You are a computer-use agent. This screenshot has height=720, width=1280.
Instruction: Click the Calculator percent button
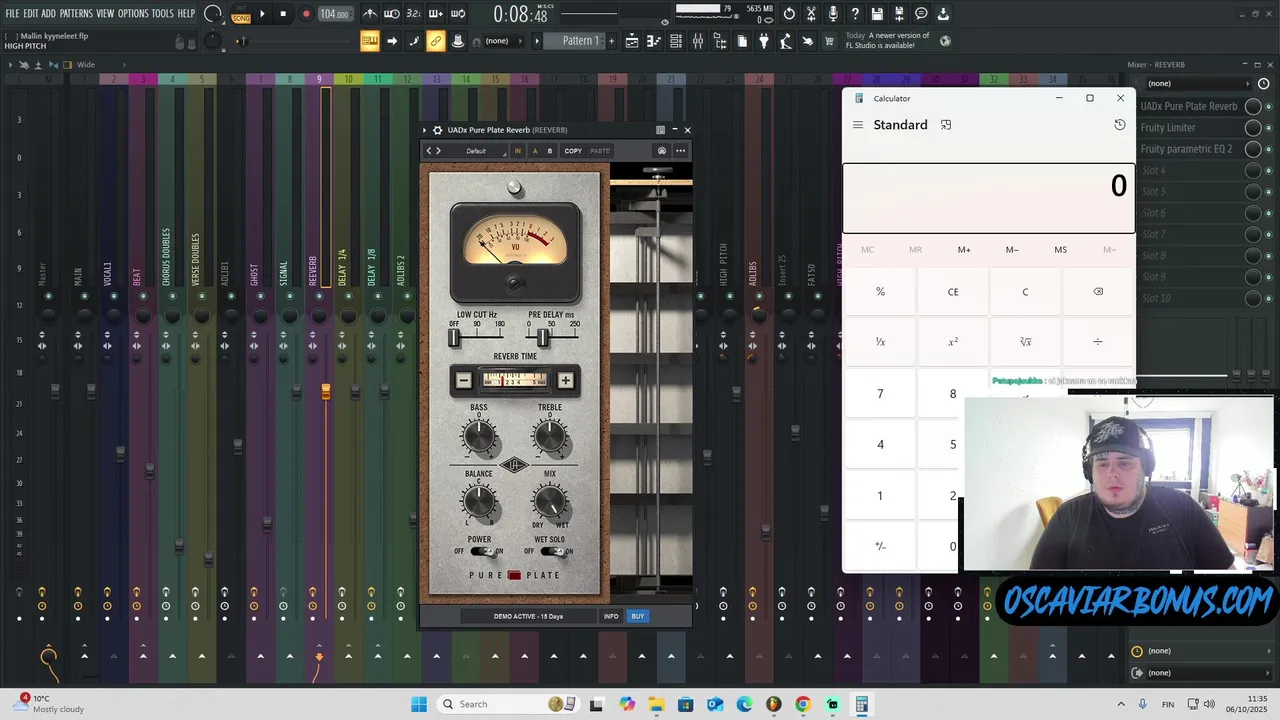tap(880, 292)
